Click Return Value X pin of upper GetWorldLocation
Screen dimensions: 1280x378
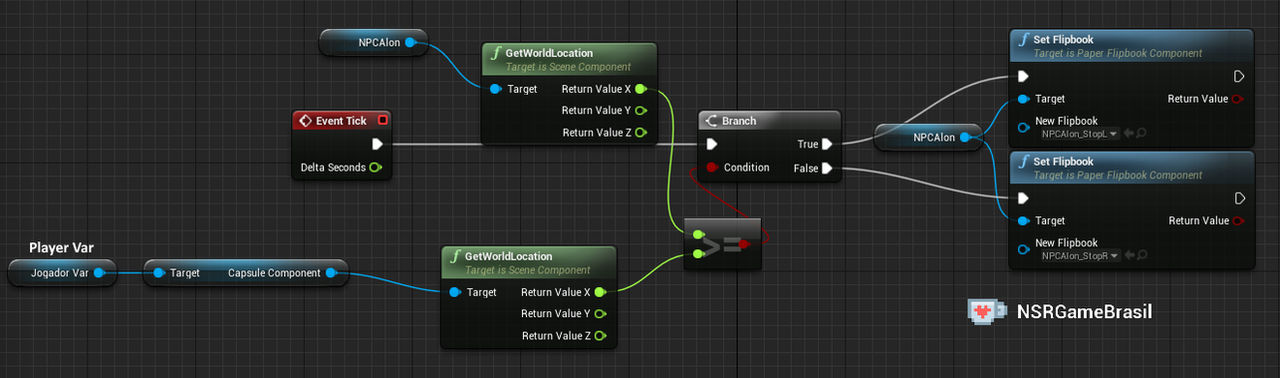(x=640, y=89)
